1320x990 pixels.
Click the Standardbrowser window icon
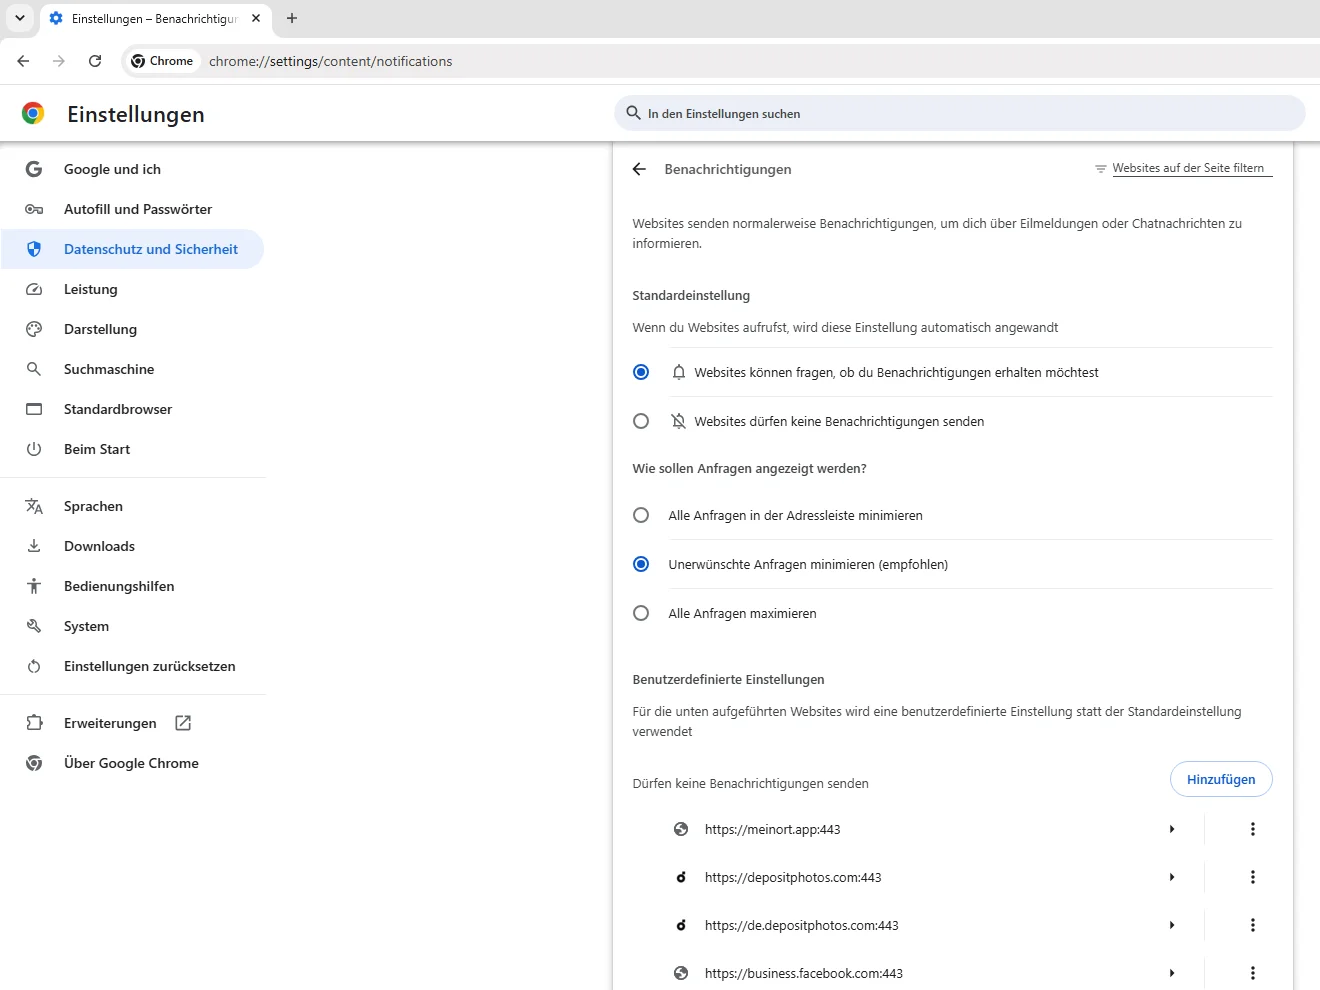pos(34,409)
